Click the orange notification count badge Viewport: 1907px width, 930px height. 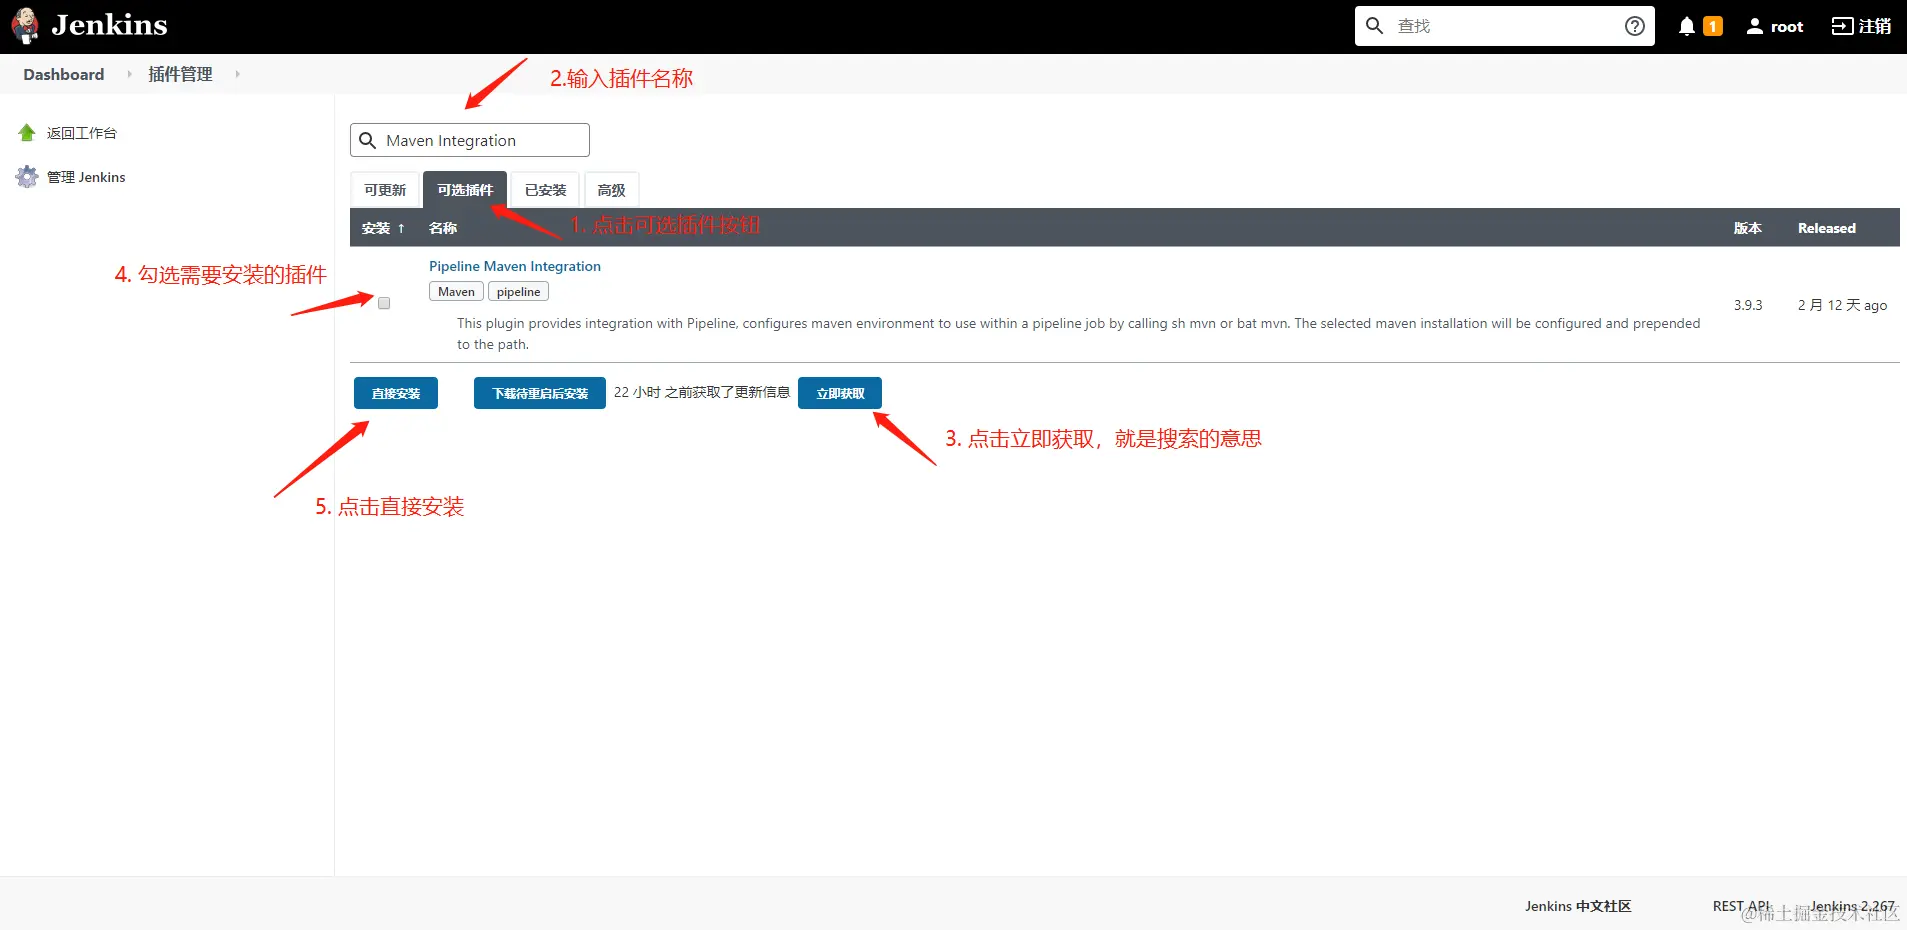[1713, 26]
